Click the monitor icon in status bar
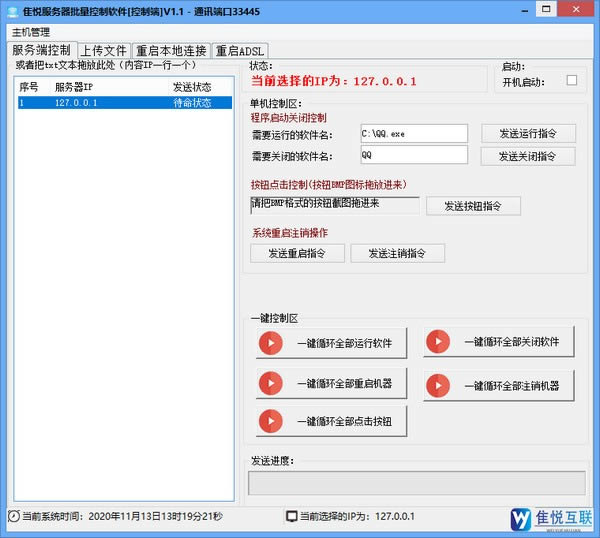 point(292,516)
